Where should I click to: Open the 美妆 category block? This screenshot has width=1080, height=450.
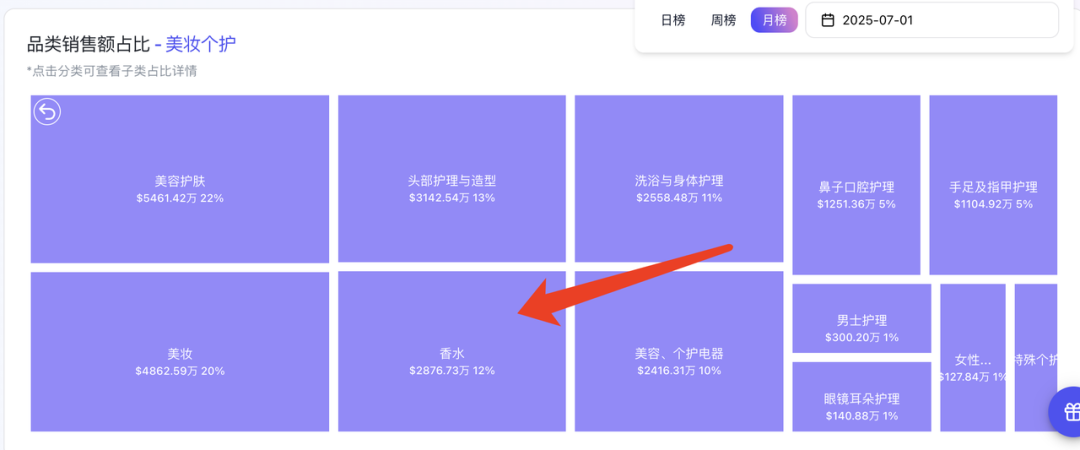pos(180,352)
